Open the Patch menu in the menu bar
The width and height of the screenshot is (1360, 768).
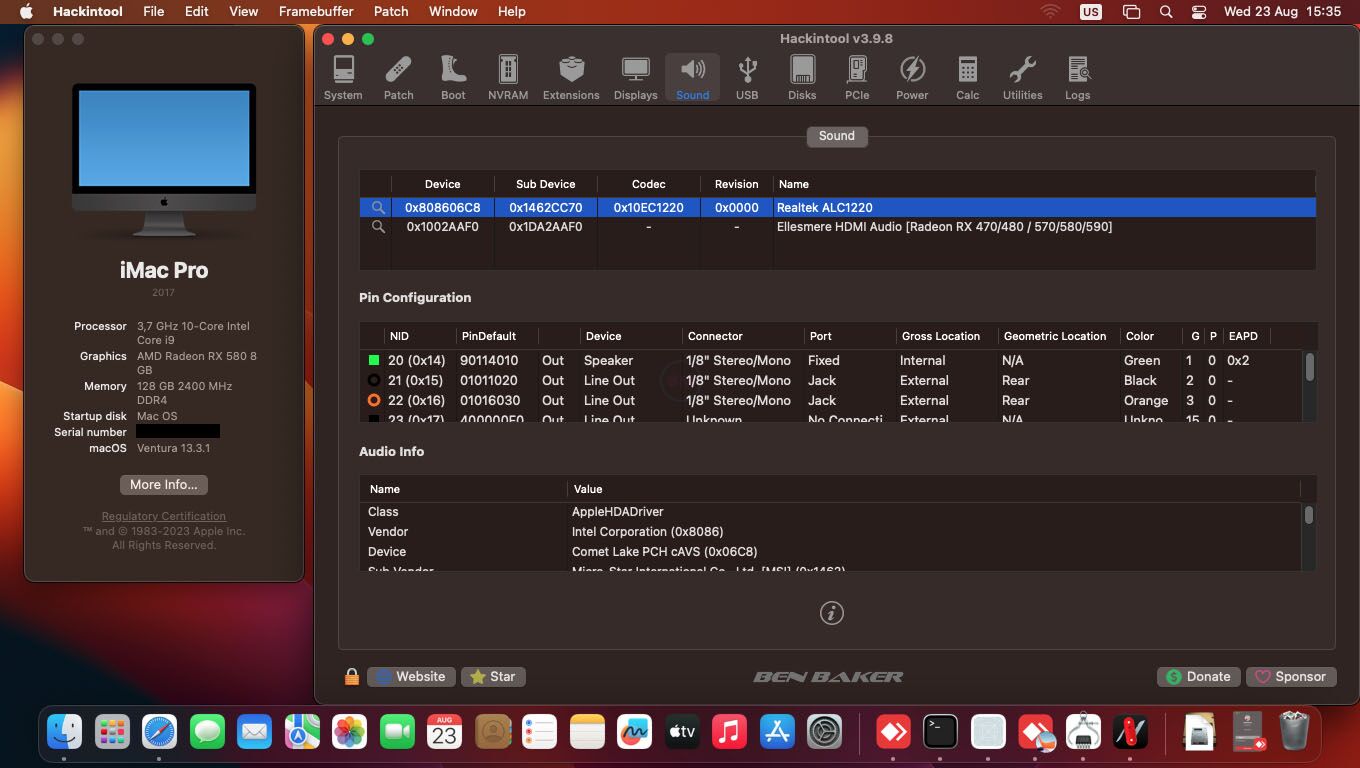pyautogui.click(x=391, y=12)
